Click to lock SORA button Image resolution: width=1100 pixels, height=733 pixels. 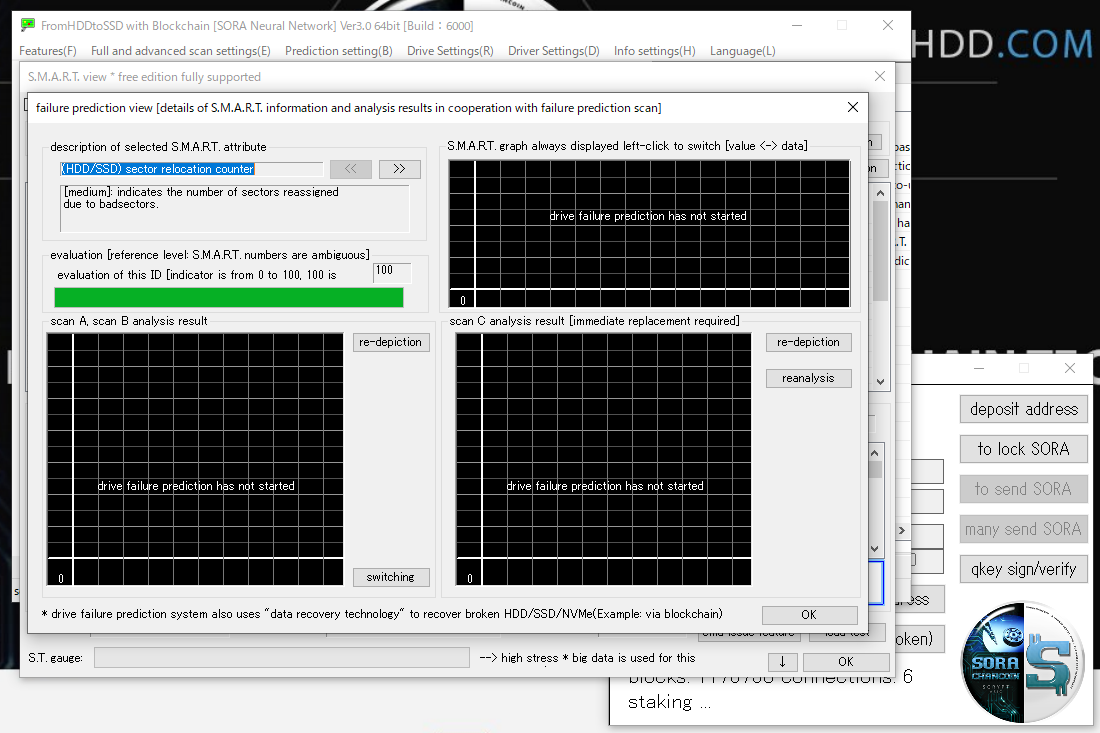click(1024, 449)
